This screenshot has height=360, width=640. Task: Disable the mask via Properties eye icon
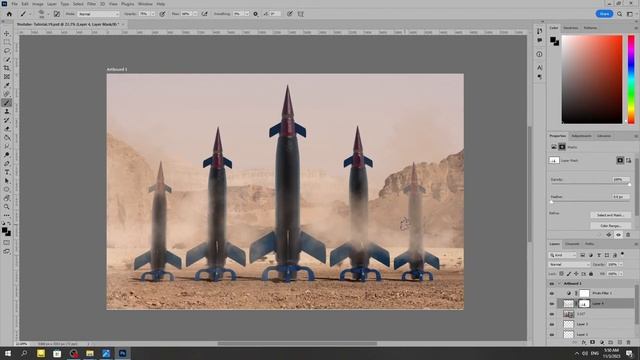618,235
